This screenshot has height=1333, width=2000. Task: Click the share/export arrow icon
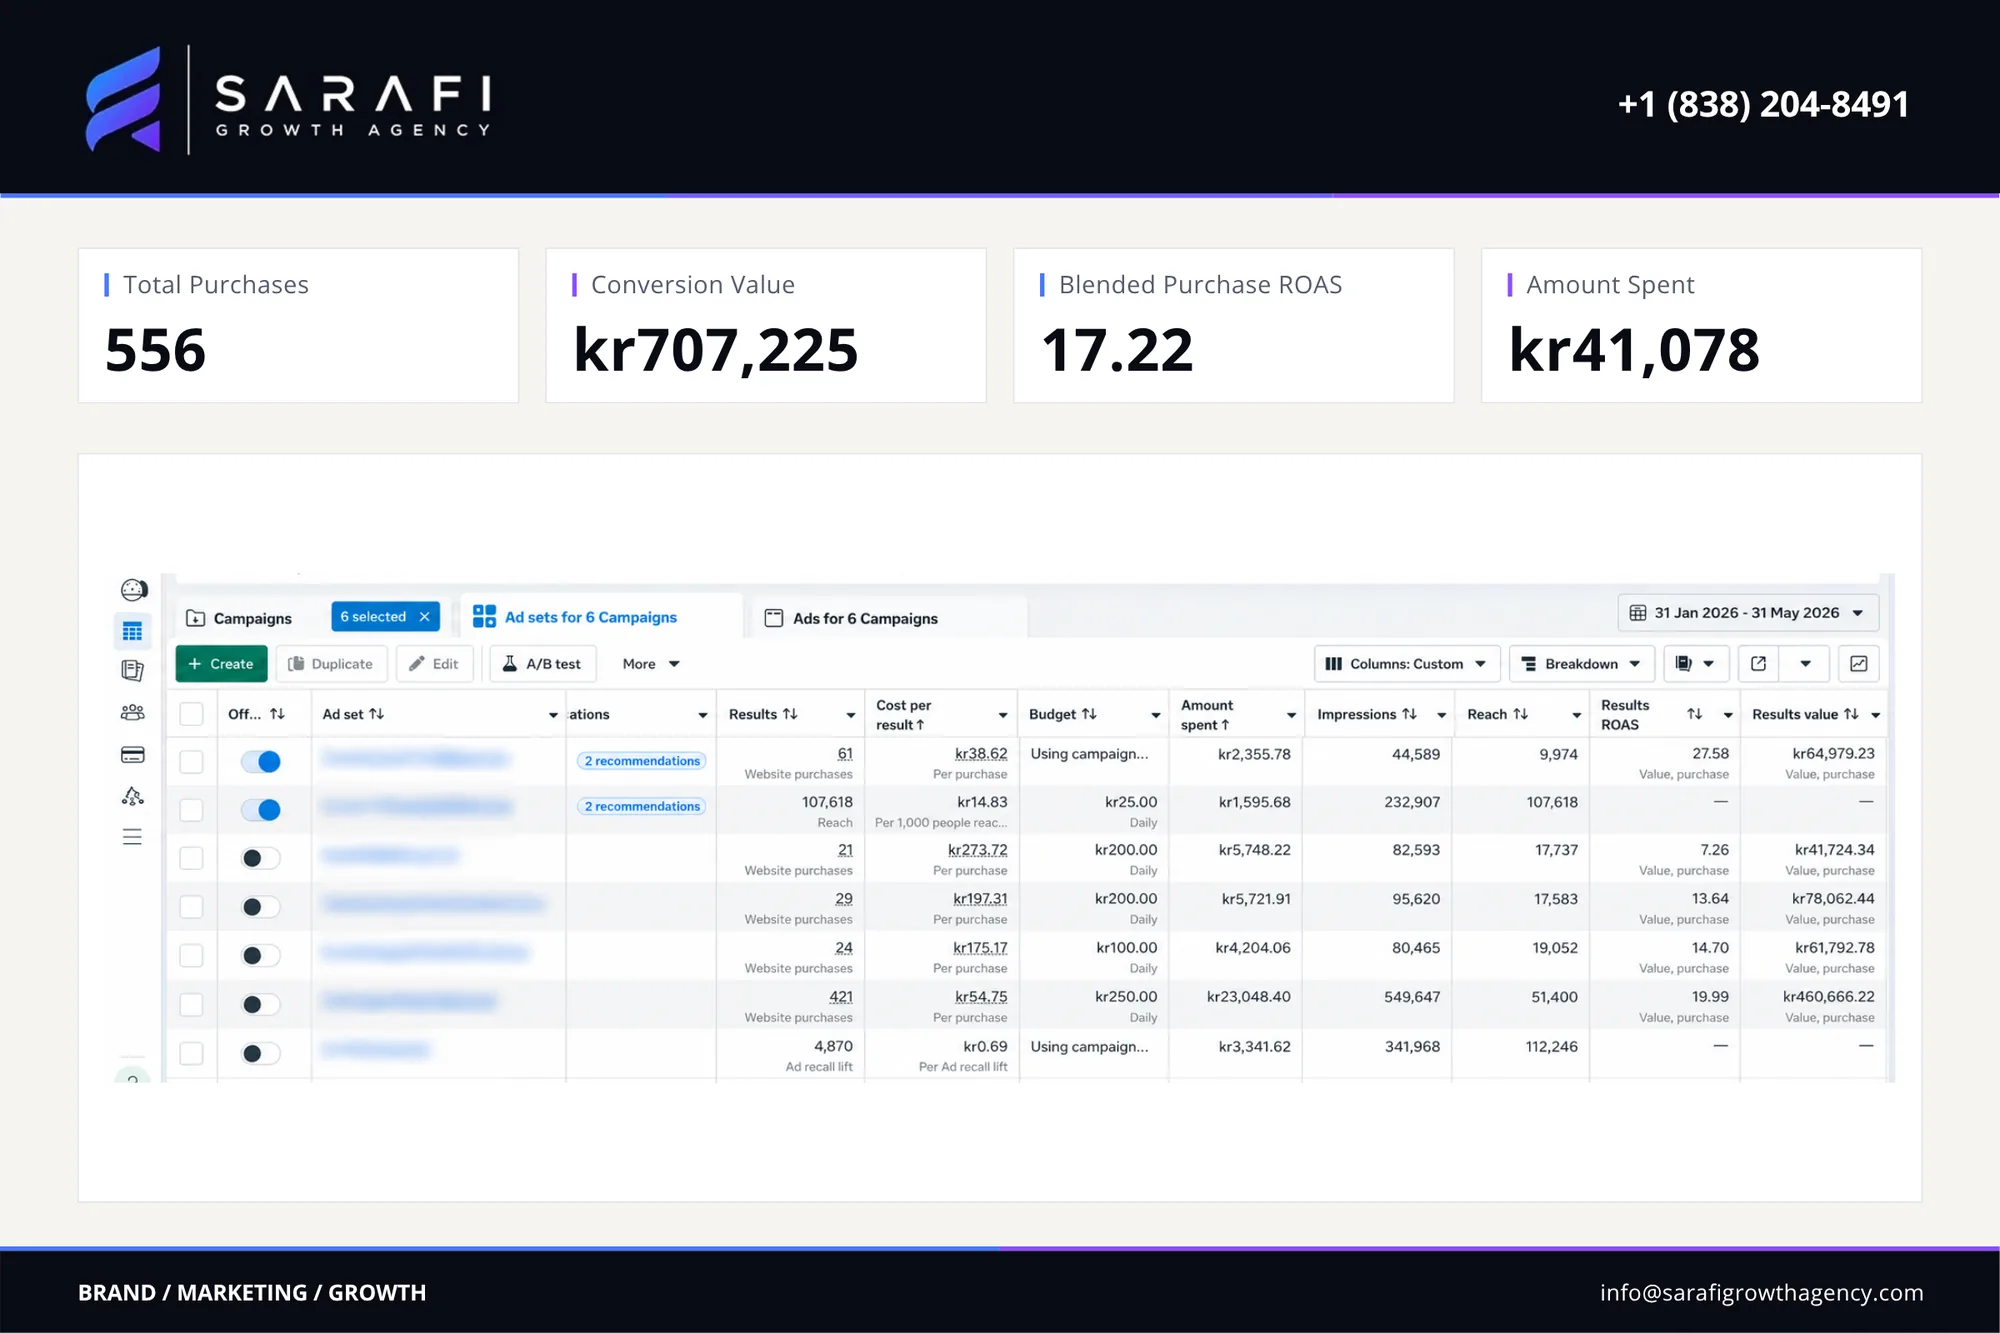coord(1759,664)
